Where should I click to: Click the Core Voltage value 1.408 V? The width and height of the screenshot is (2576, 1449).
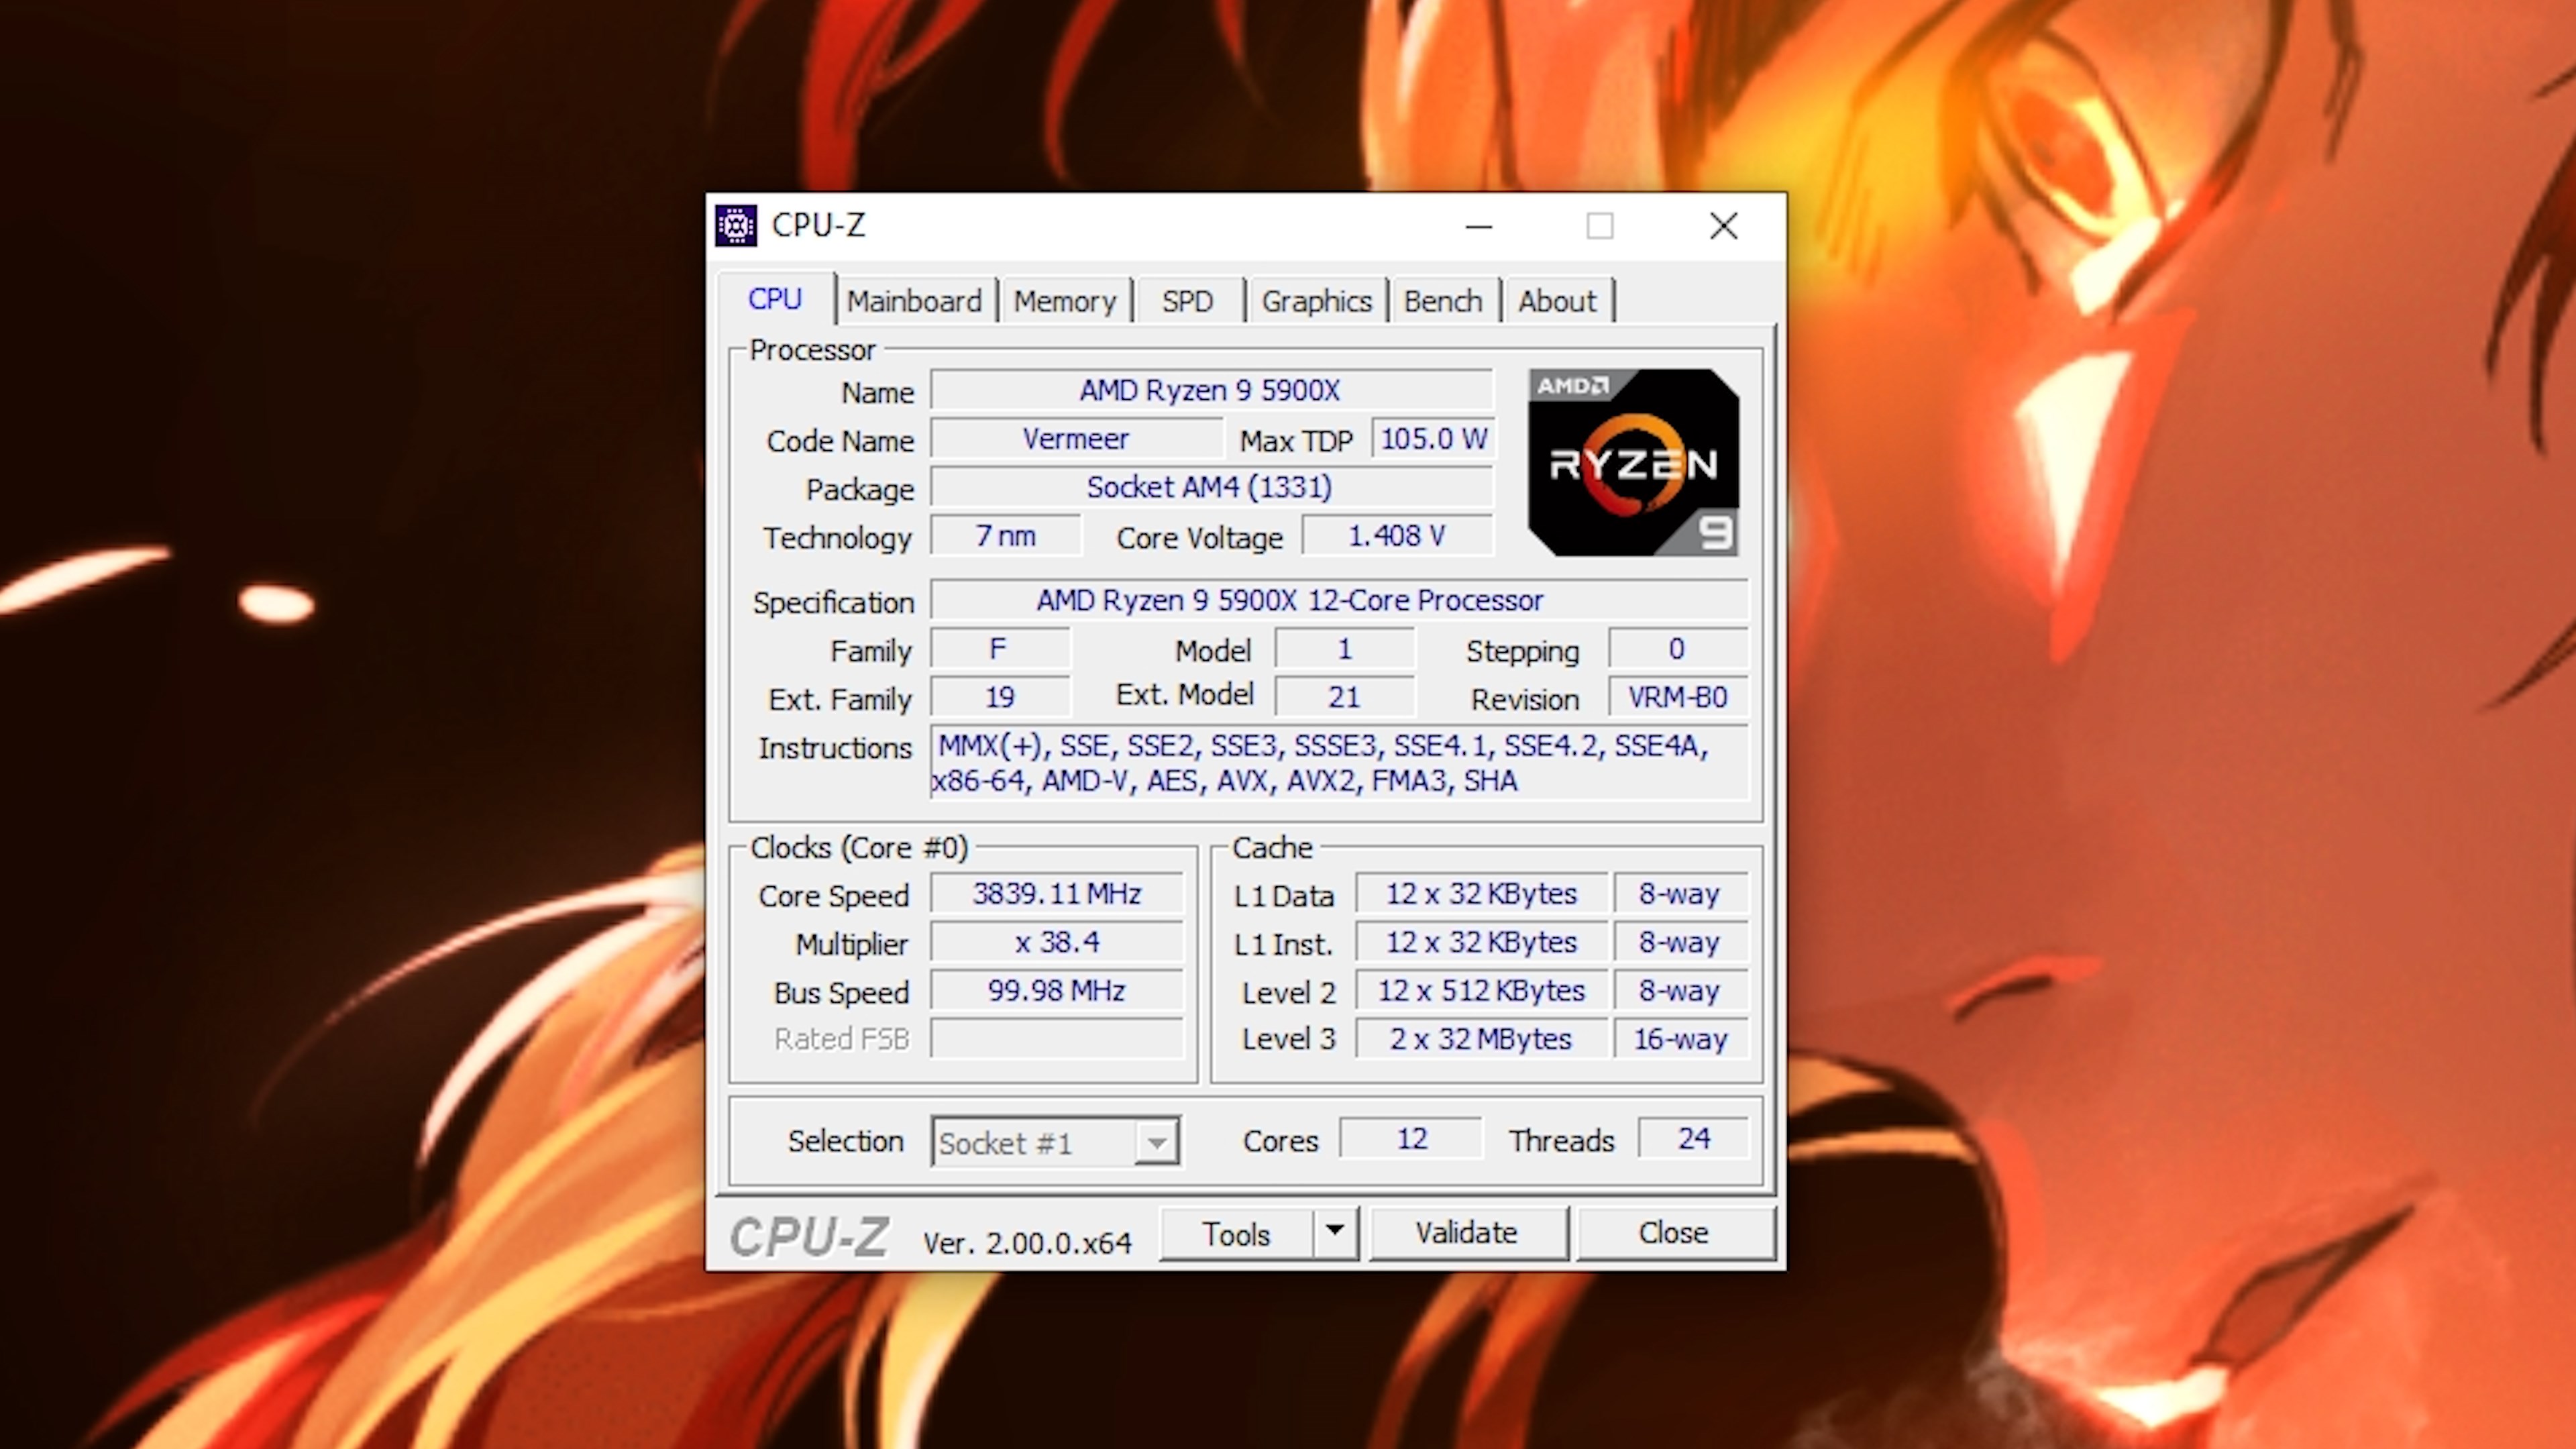click(1397, 536)
